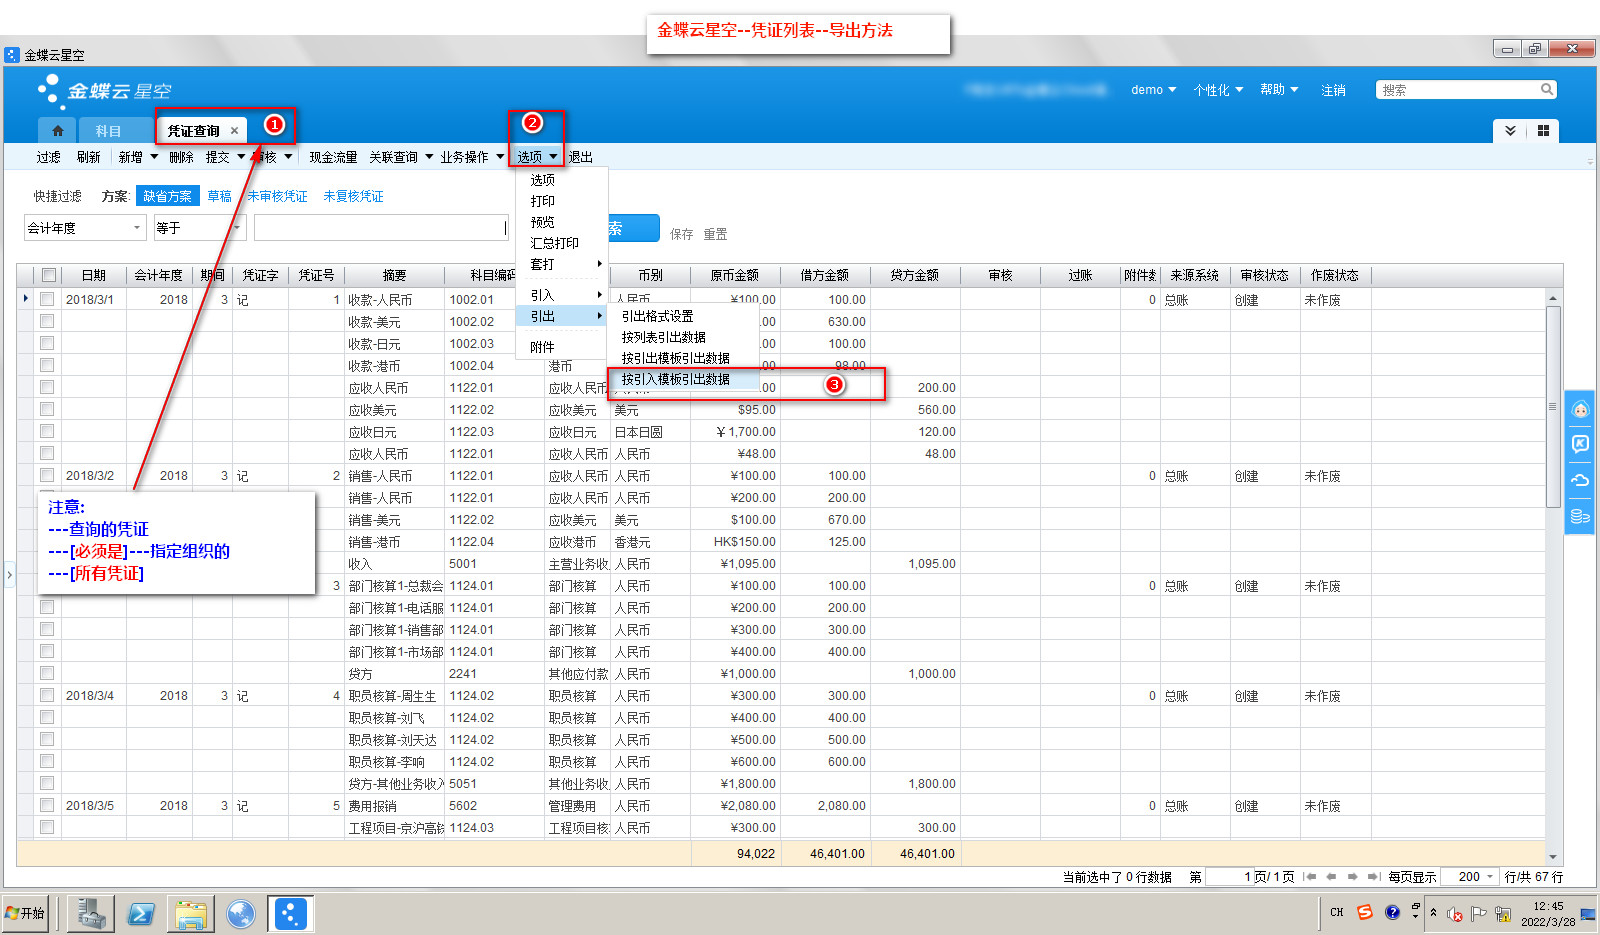The width and height of the screenshot is (1600, 935).
Task: Tick the select-all checkbox in table header
Action: pos(48,275)
